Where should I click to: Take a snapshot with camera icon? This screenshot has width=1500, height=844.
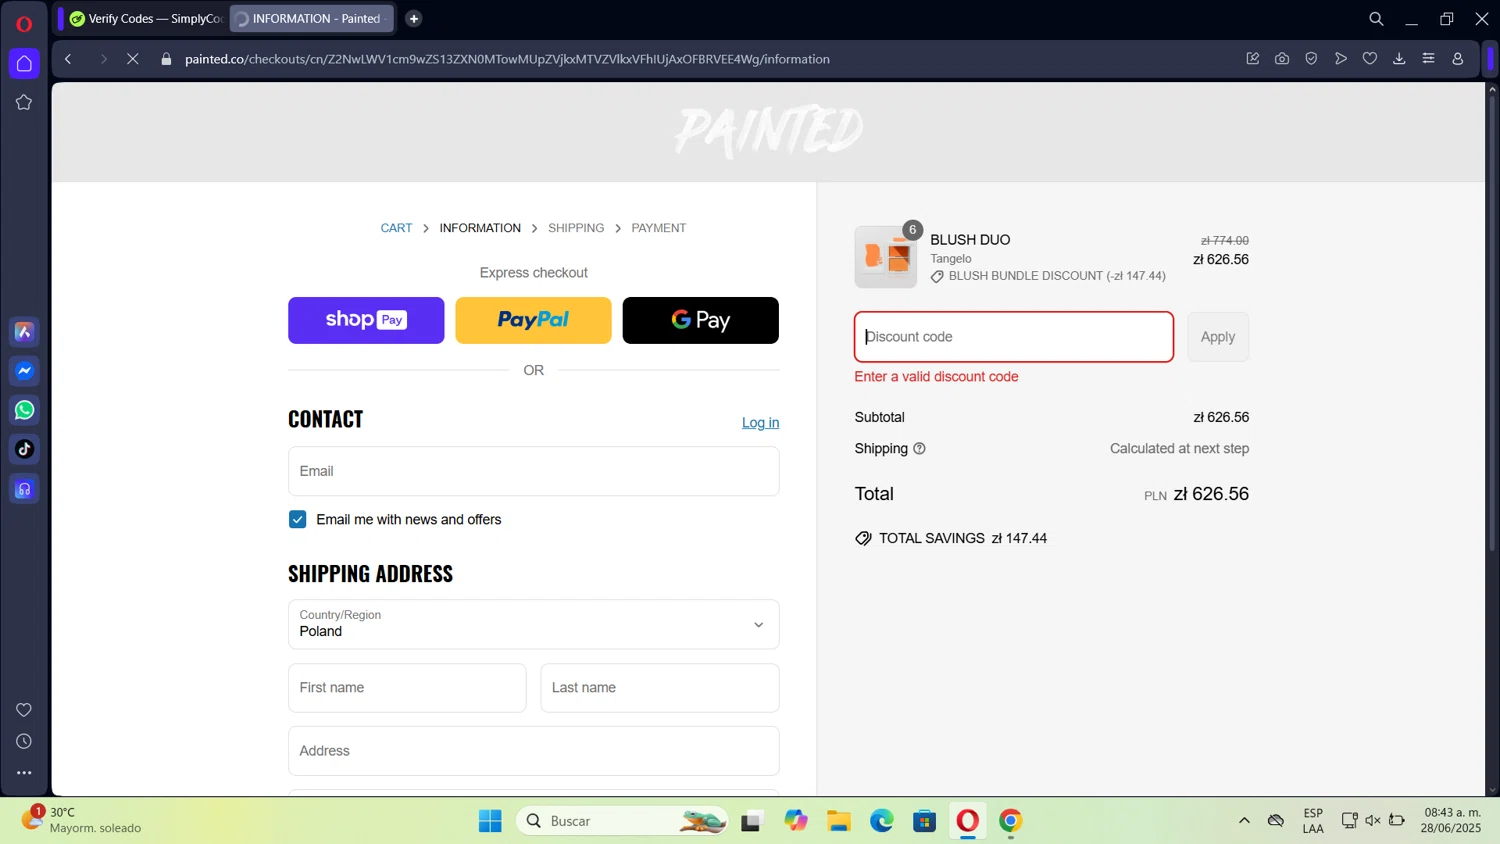[x=1282, y=59]
